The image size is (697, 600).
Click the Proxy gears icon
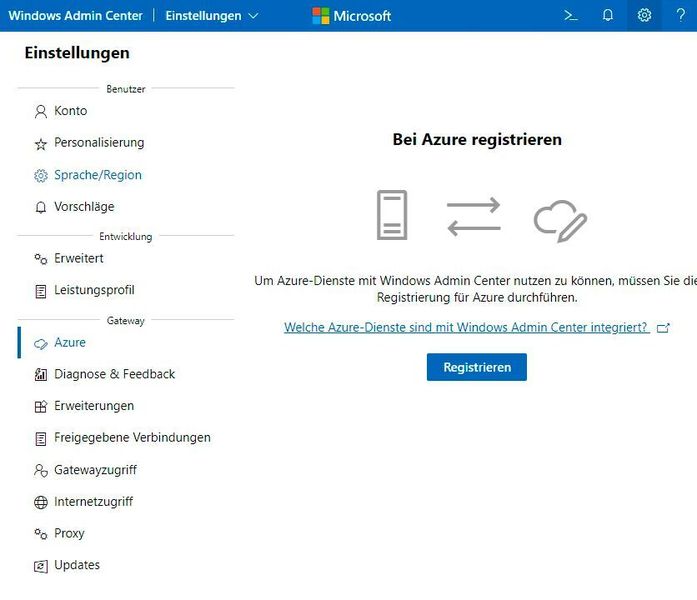coord(40,533)
